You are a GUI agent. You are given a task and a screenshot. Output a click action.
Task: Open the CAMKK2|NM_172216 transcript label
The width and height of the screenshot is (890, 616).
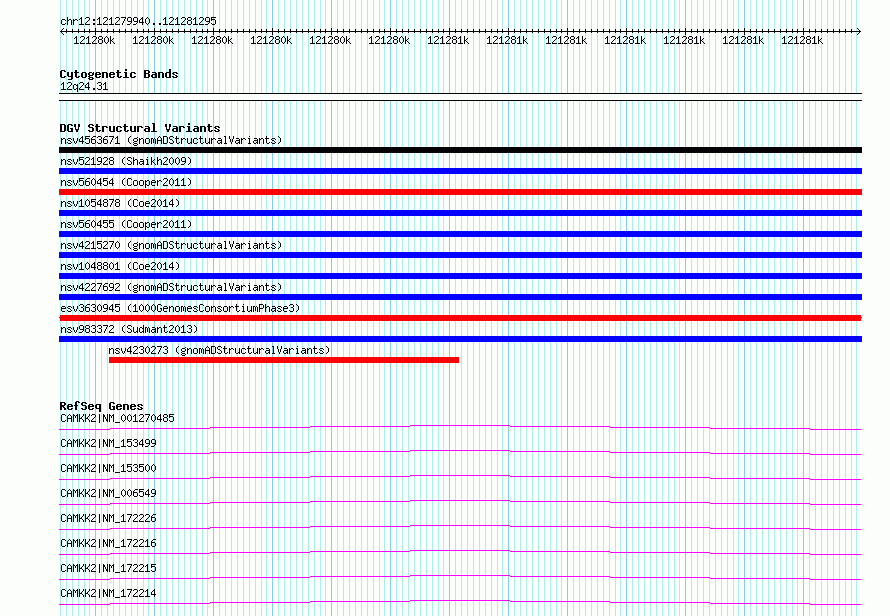[x=108, y=543]
